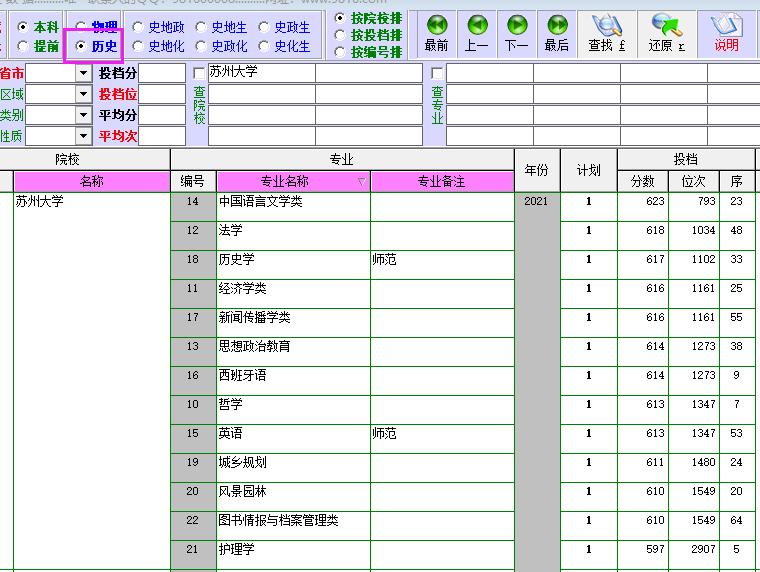Click the 专业备注 column header
The height and width of the screenshot is (572, 760).
tap(442, 181)
